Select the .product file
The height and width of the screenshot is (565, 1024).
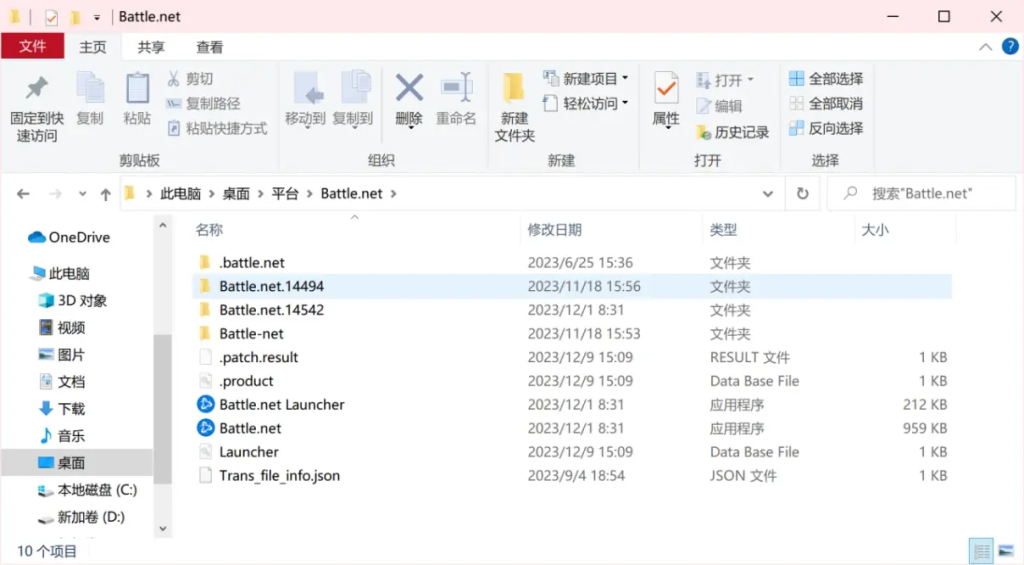point(571,381)
